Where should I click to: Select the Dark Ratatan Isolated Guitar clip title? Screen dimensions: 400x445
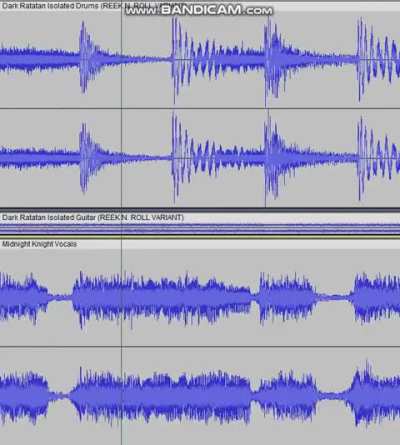click(x=93, y=218)
